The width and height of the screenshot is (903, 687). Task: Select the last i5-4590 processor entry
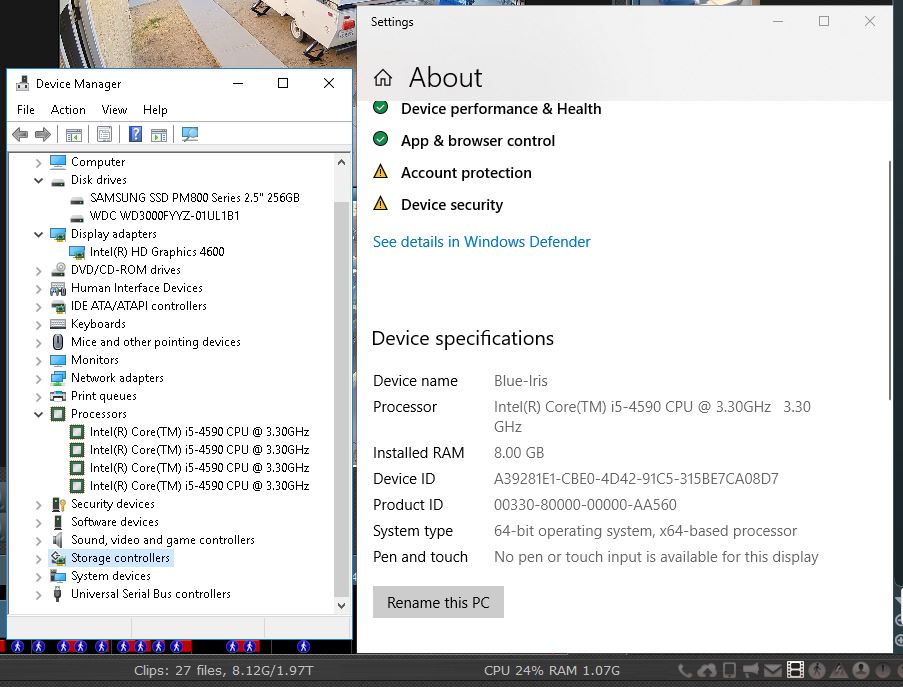199,486
